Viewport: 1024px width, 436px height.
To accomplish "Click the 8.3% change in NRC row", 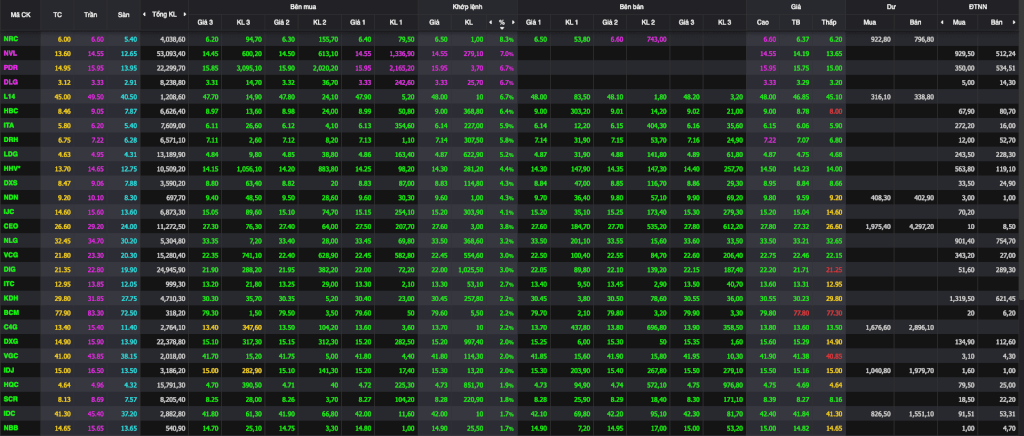I will [x=507, y=39].
